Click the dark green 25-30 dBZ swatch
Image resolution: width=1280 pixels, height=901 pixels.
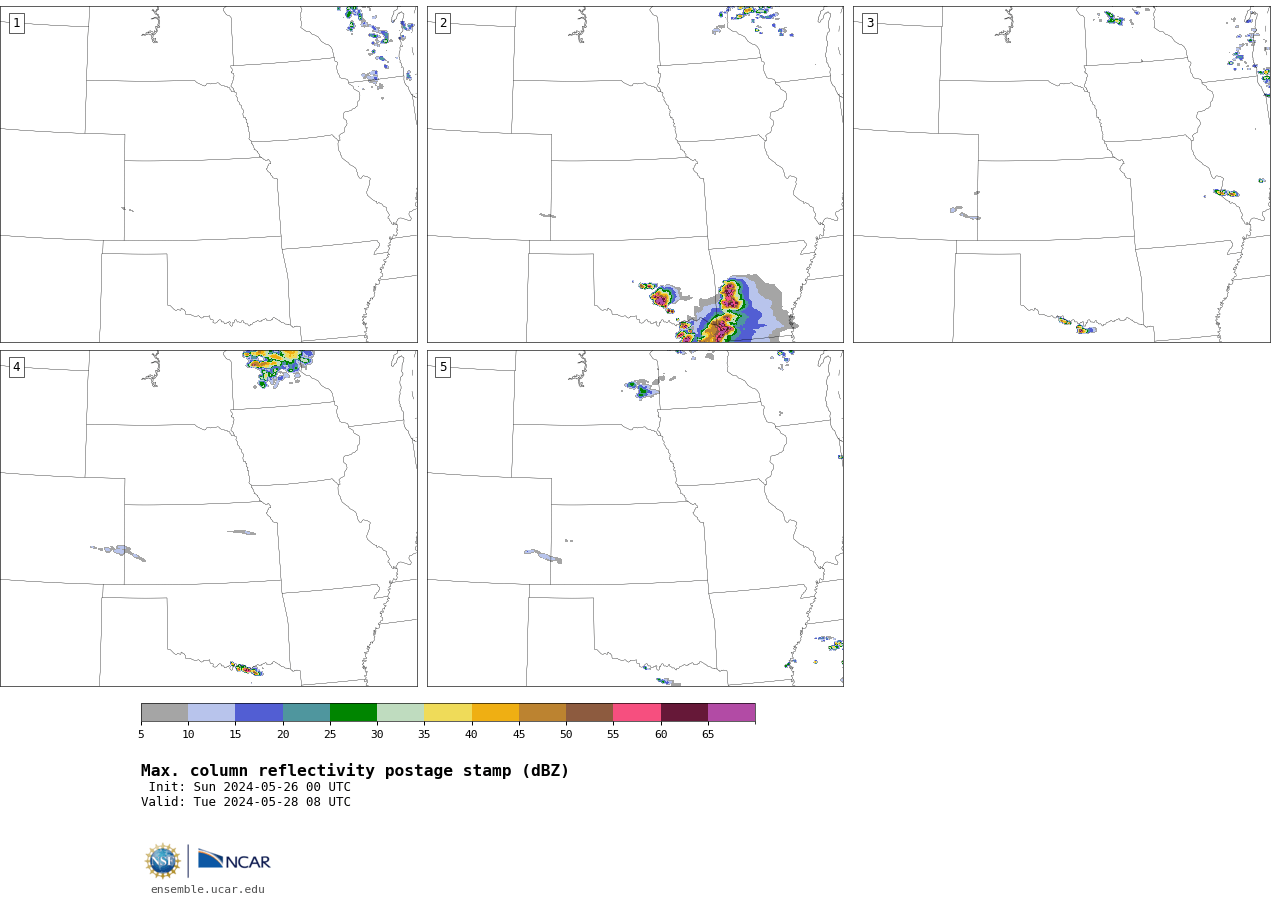353,713
